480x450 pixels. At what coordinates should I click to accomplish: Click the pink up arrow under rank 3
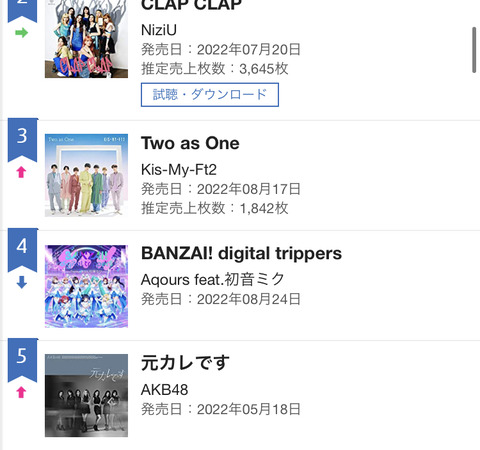(x=21, y=172)
